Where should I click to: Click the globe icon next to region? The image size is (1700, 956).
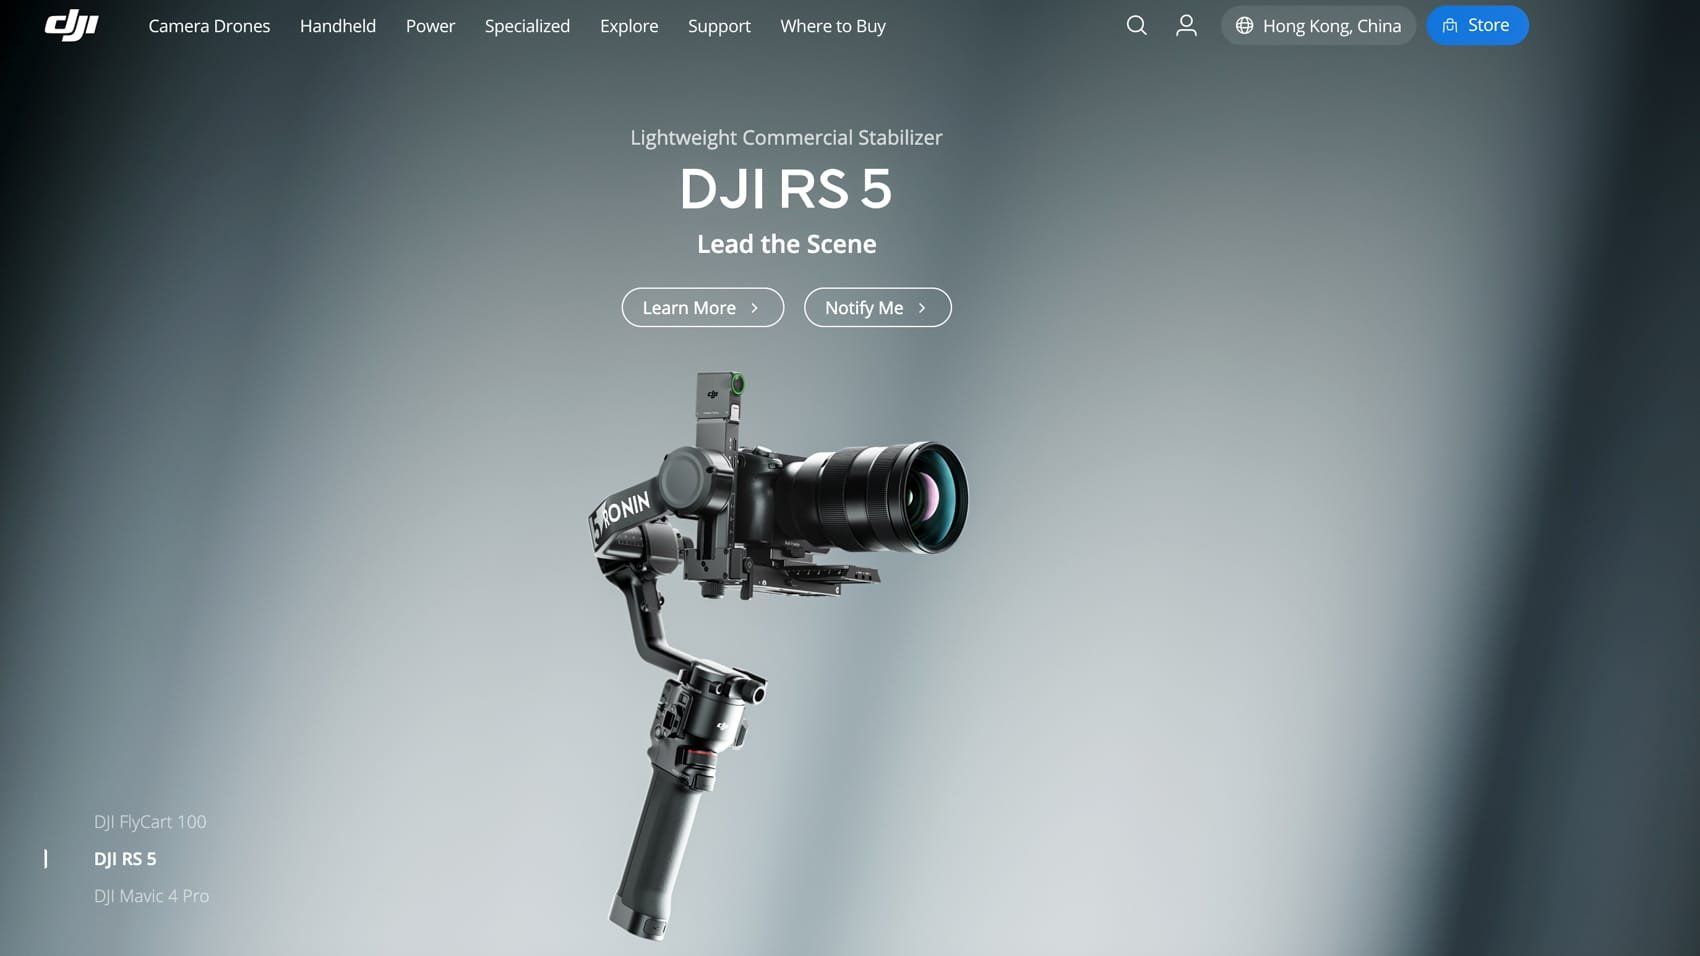coord(1243,26)
